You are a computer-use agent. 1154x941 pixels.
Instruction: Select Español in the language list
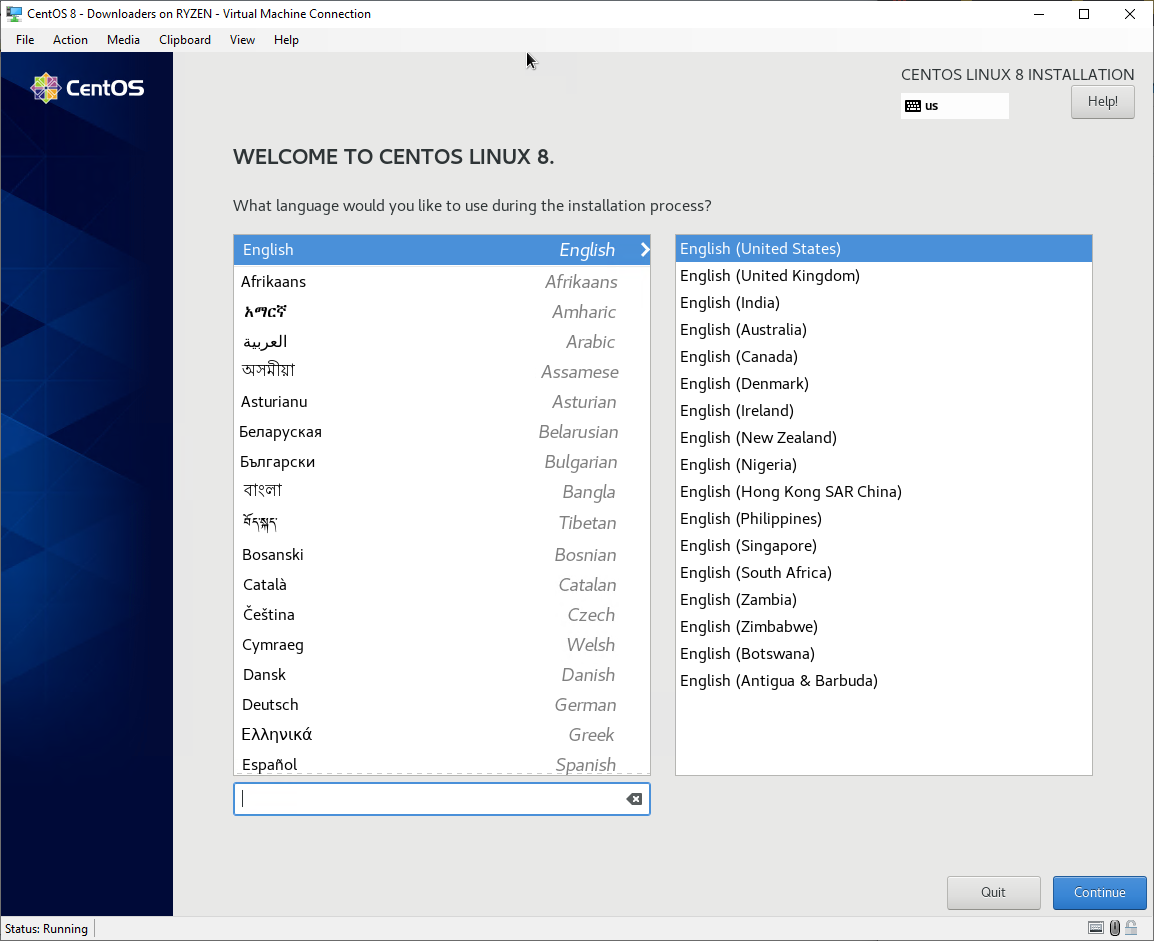(442, 763)
